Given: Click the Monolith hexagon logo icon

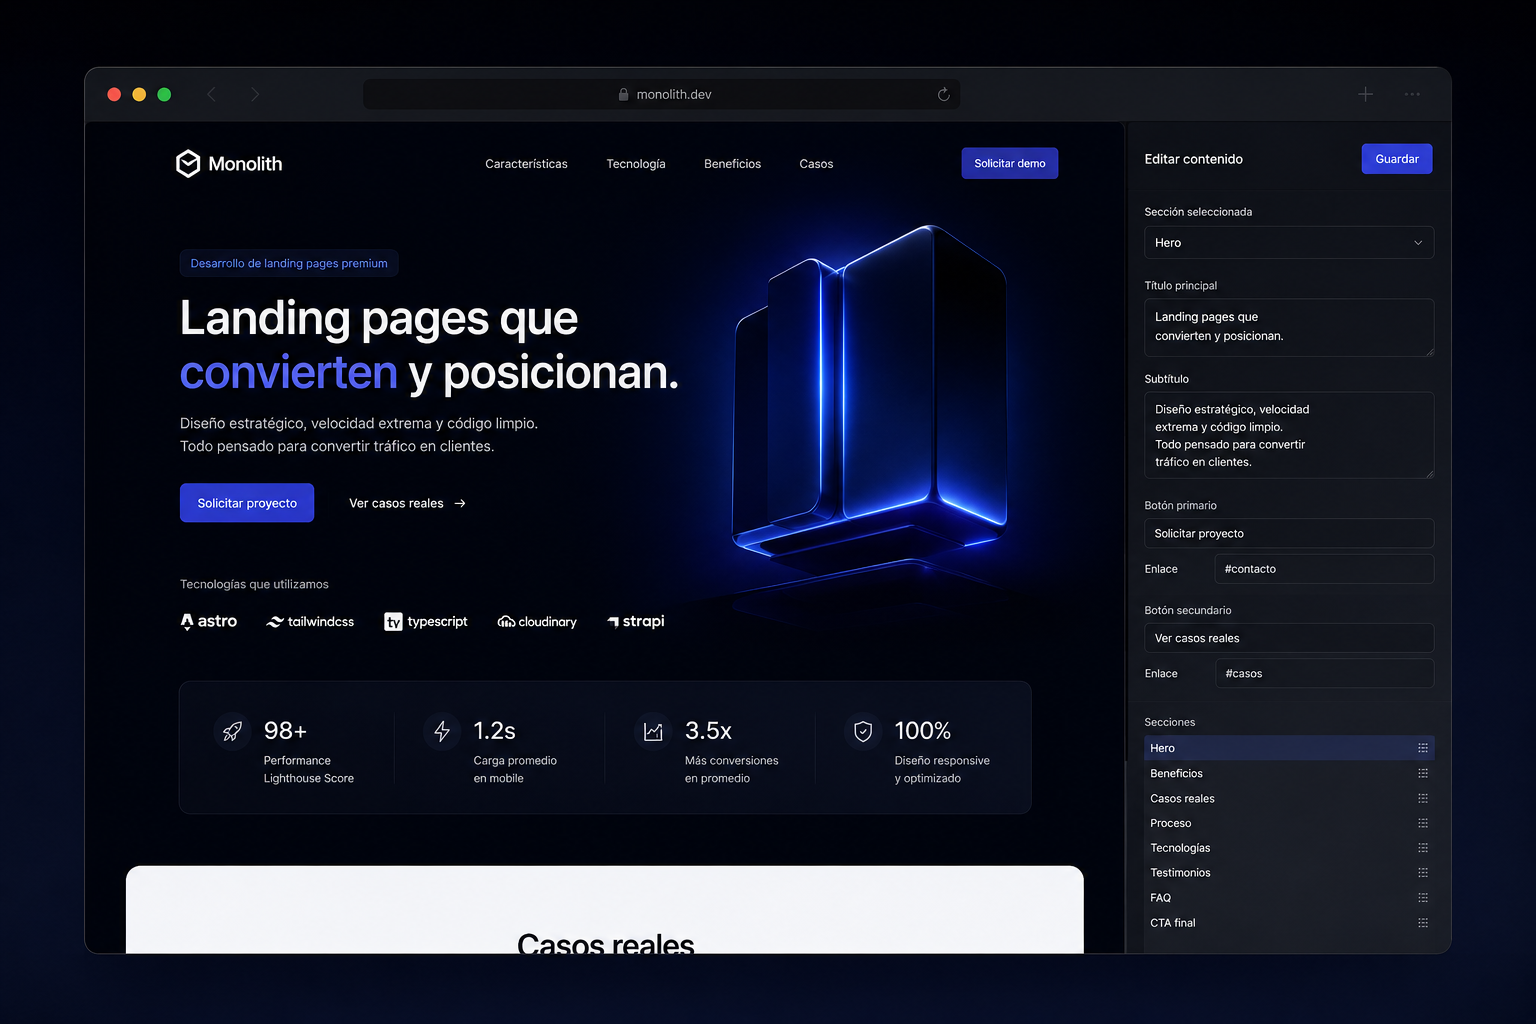Looking at the screenshot, I should point(188,163).
